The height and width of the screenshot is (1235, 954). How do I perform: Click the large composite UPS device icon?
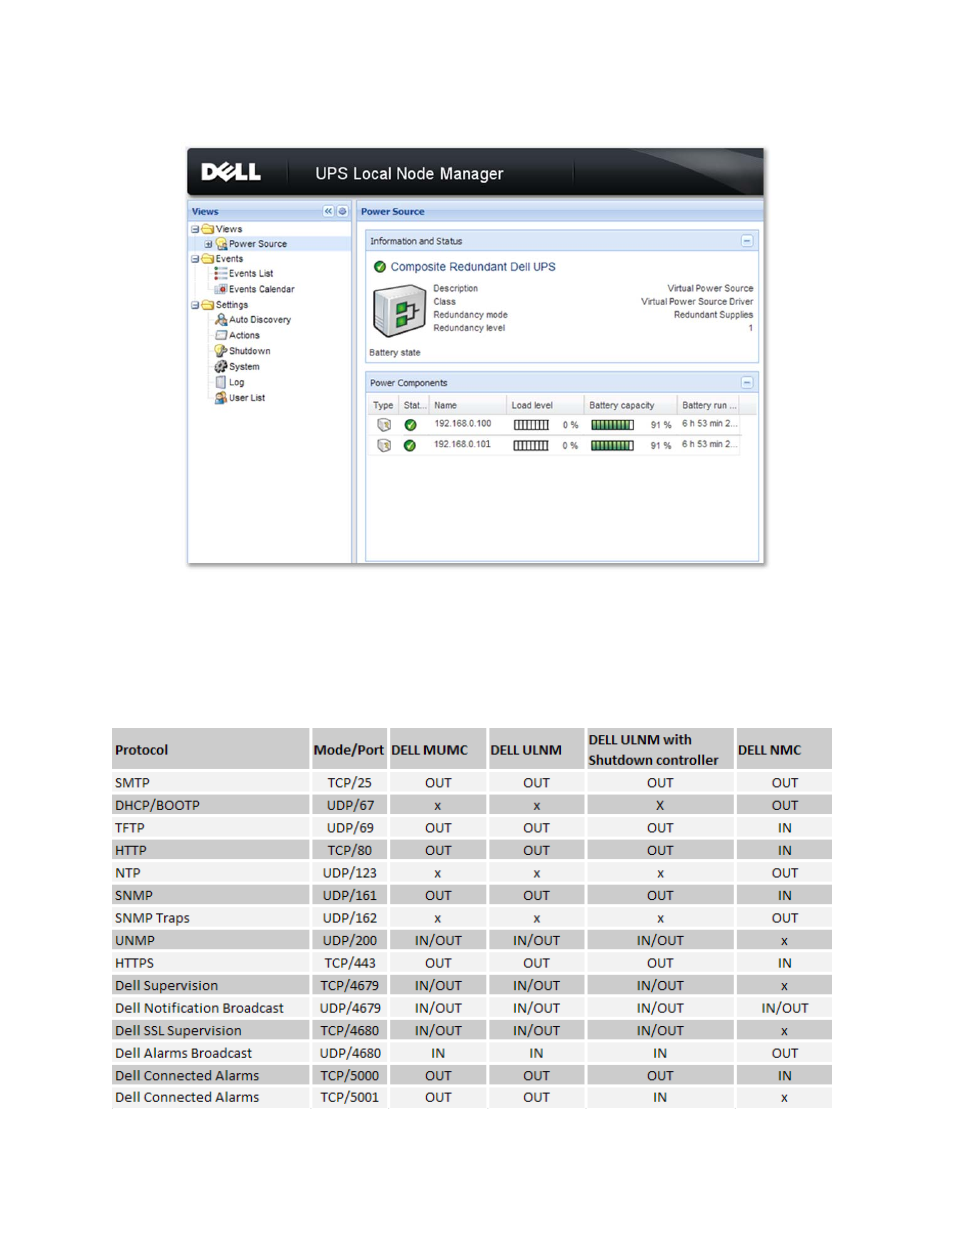pyautogui.click(x=399, y=311)
